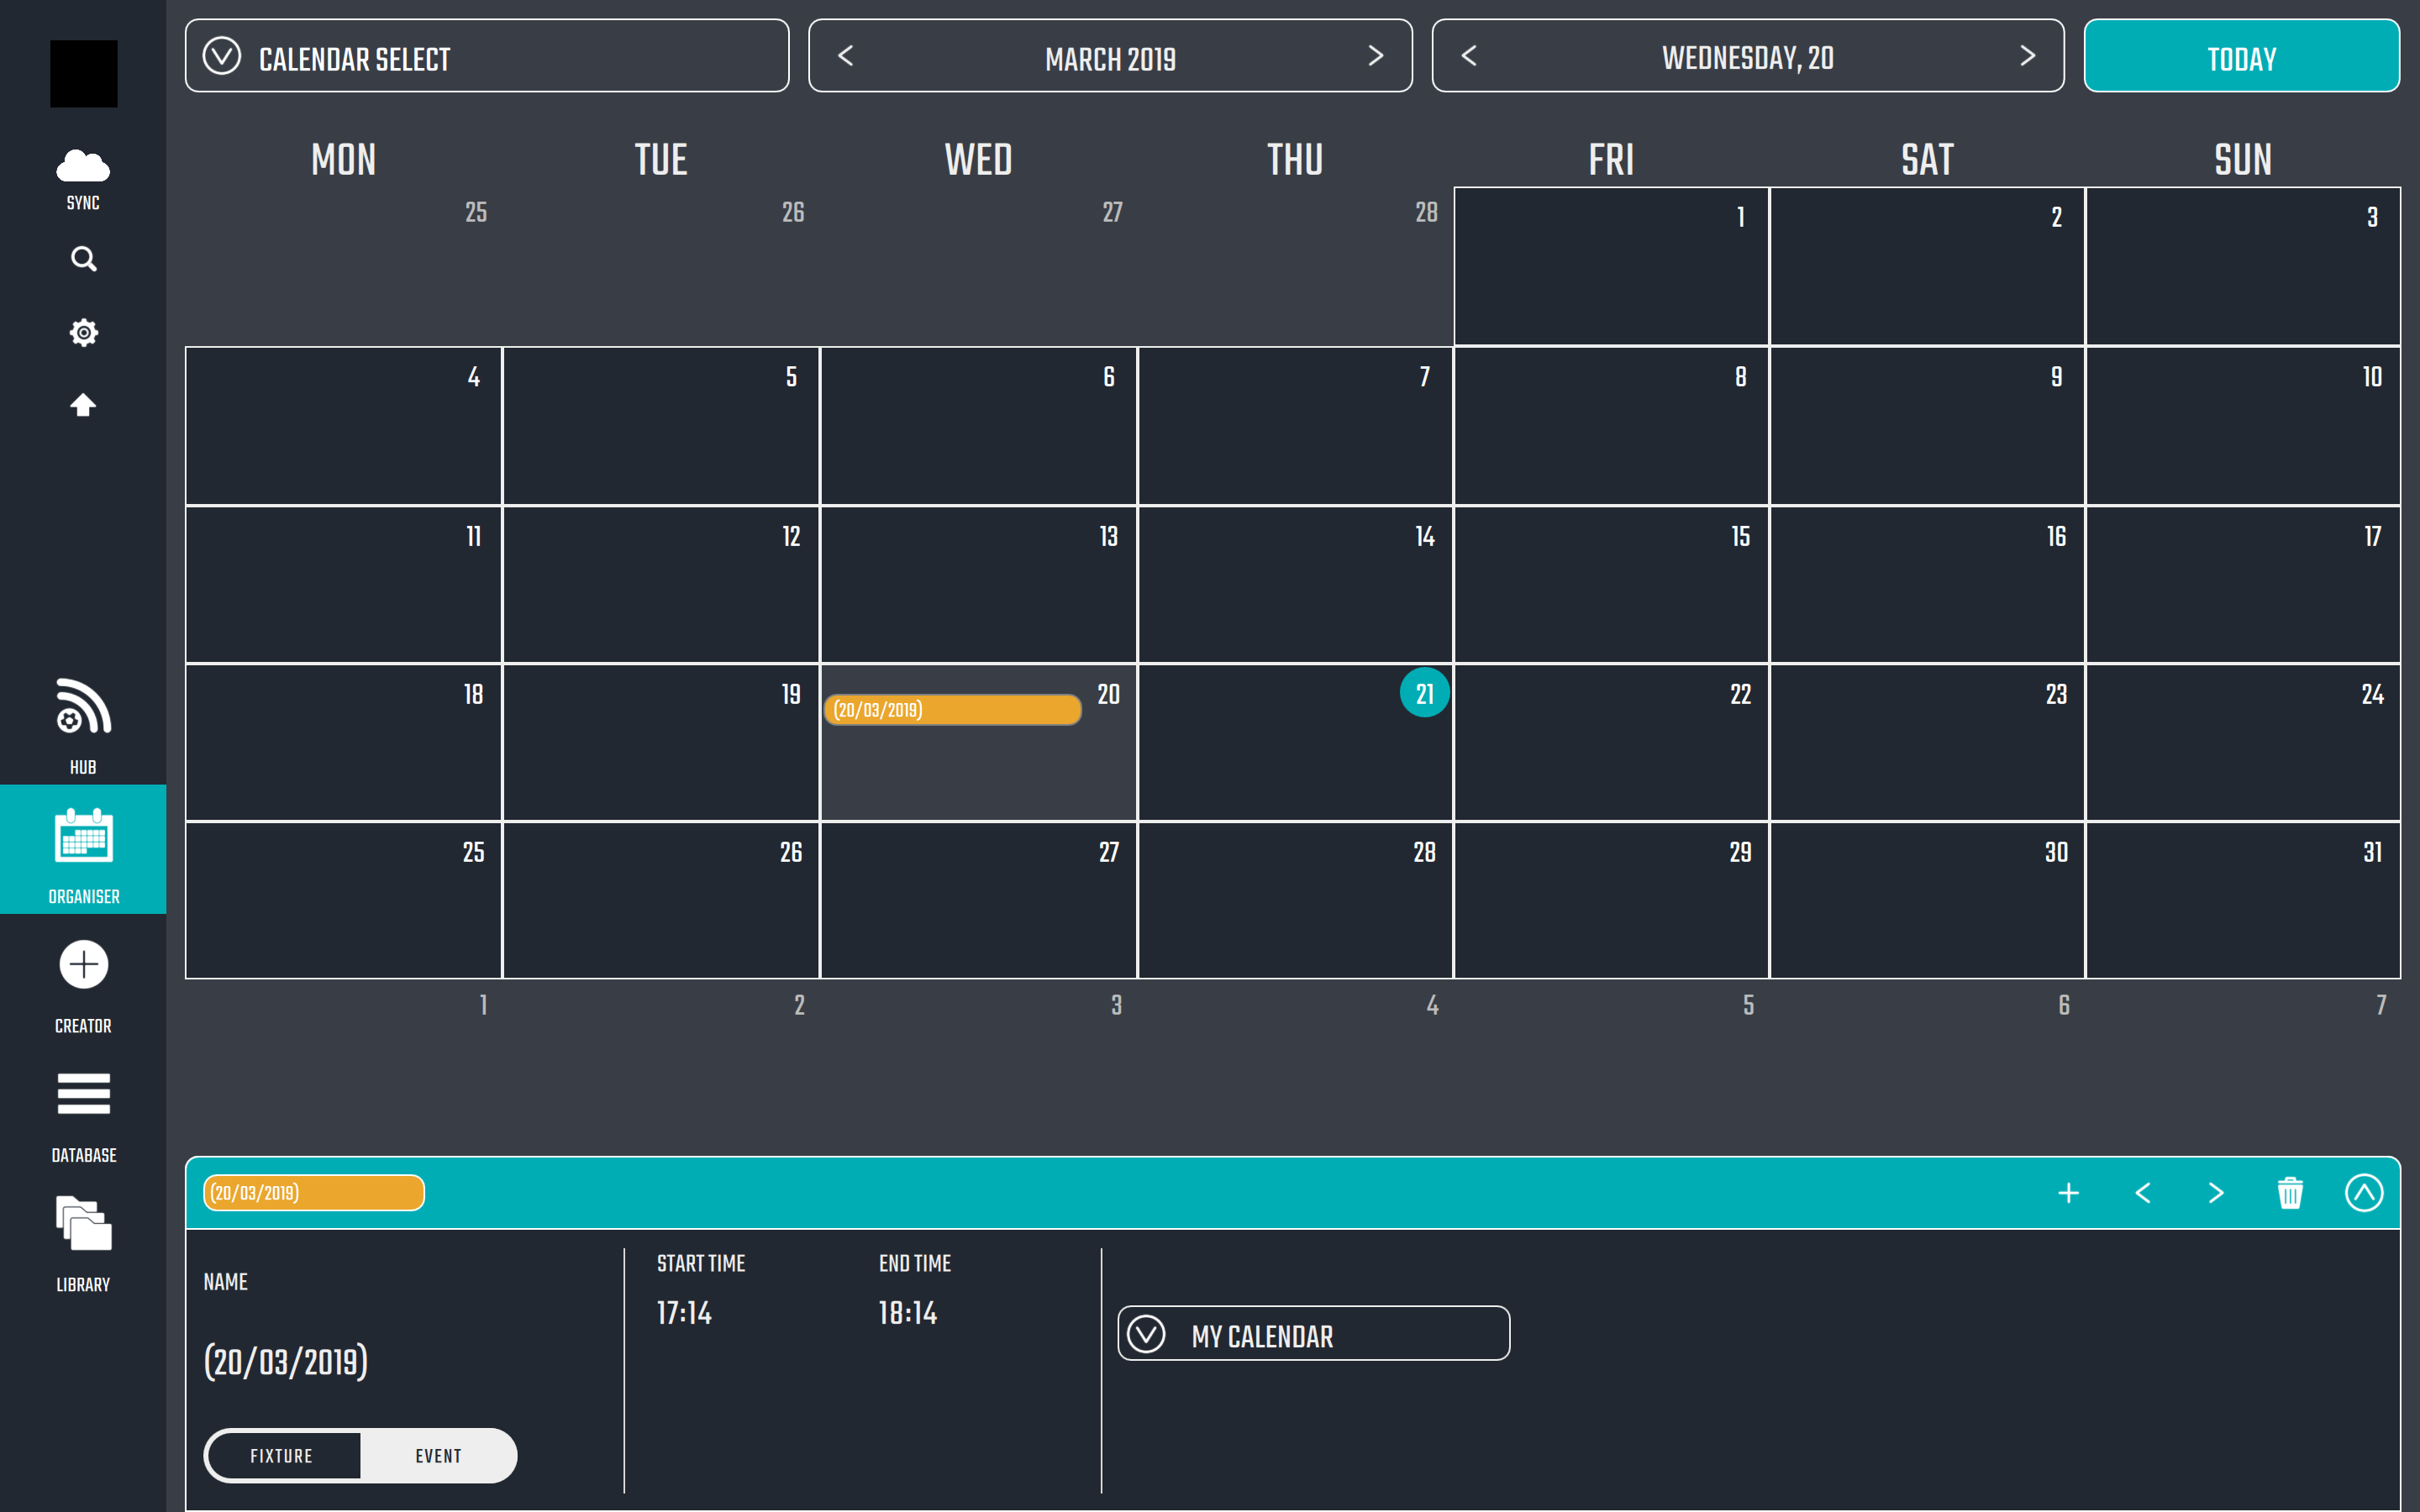The image size is (2420, 1512).
Task: Open the Creator plus icon
Action: (x=83, y=966)
